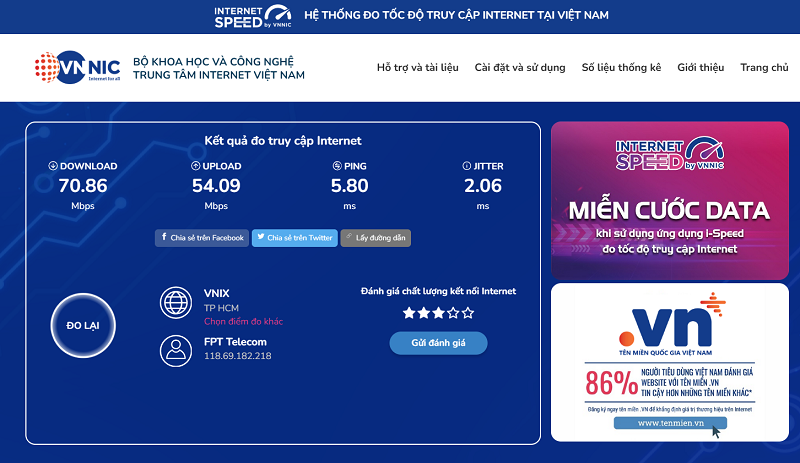Click the globe icon next to VNIX
Screen dimensions: 800x463
(x=176, y=303)
